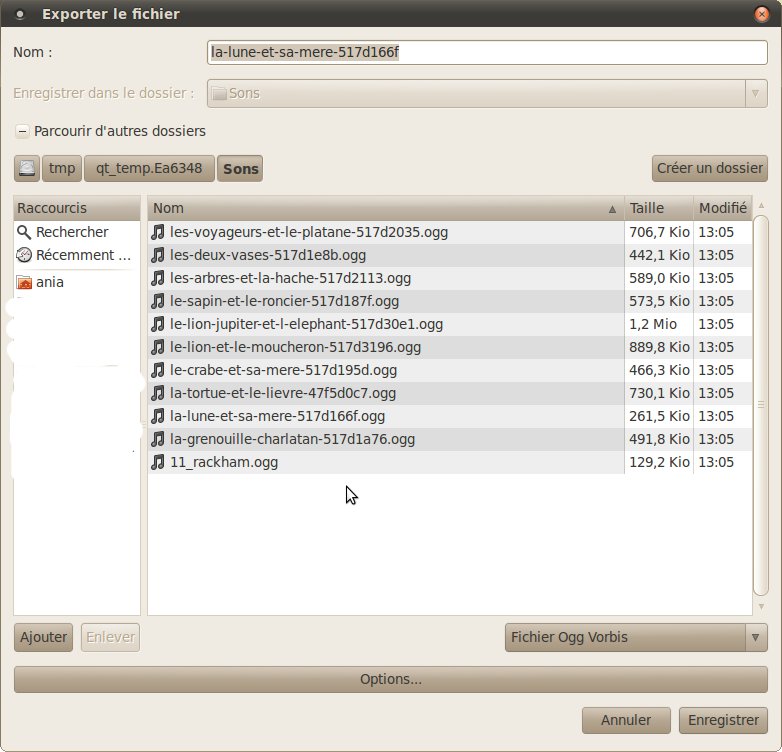
Task: Click the Rechercher magnifier icon
Action: (24, 232)
